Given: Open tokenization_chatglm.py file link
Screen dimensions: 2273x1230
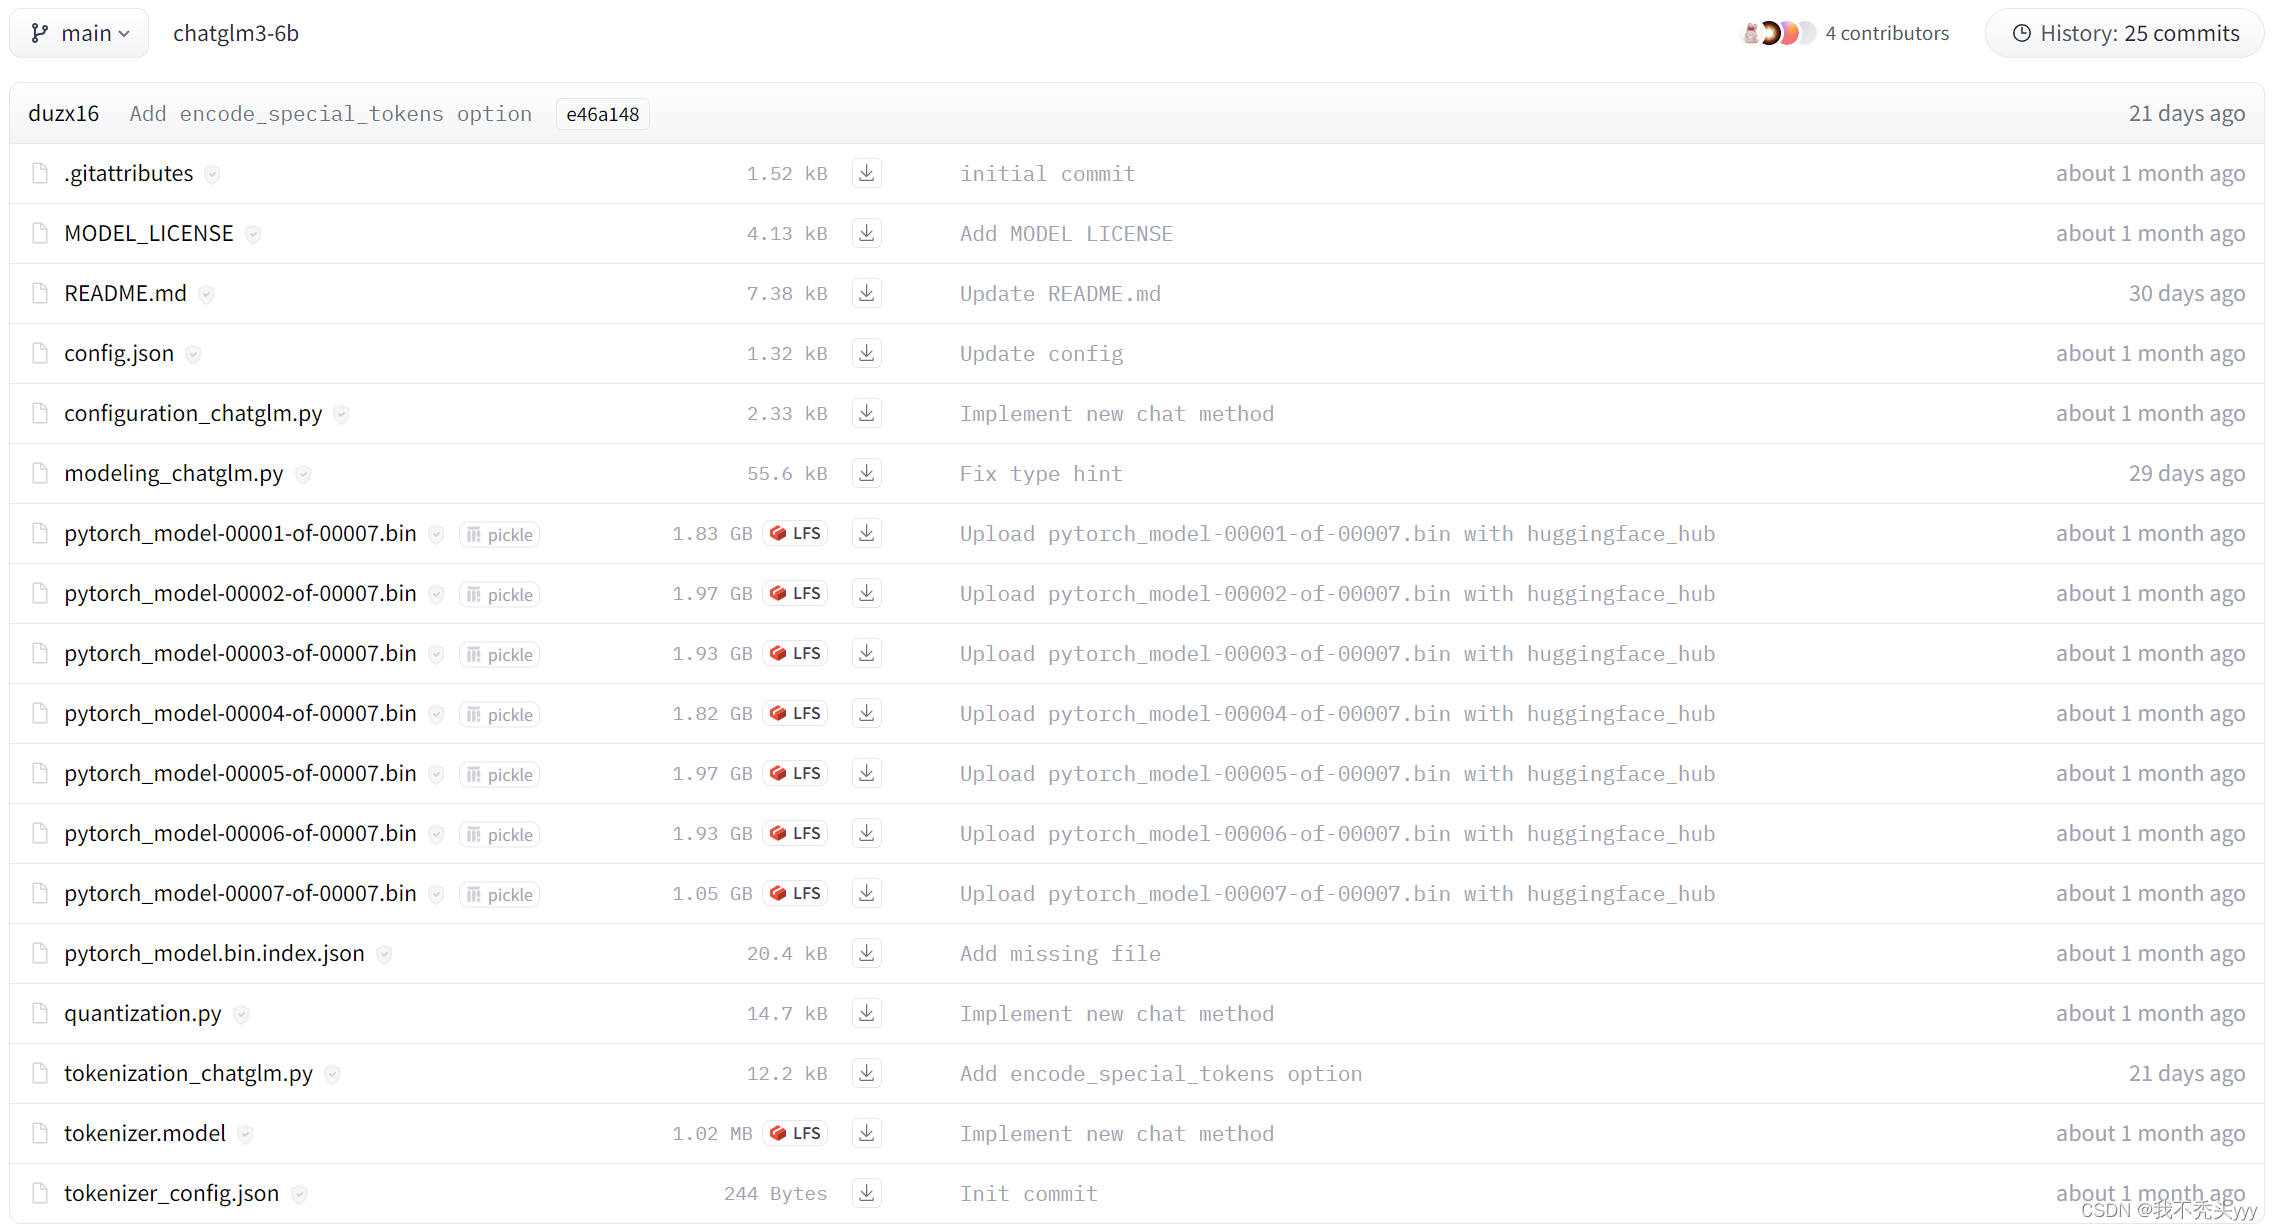Looking at the screenshot, I should pyautogui.click(x=188, y=1073).
